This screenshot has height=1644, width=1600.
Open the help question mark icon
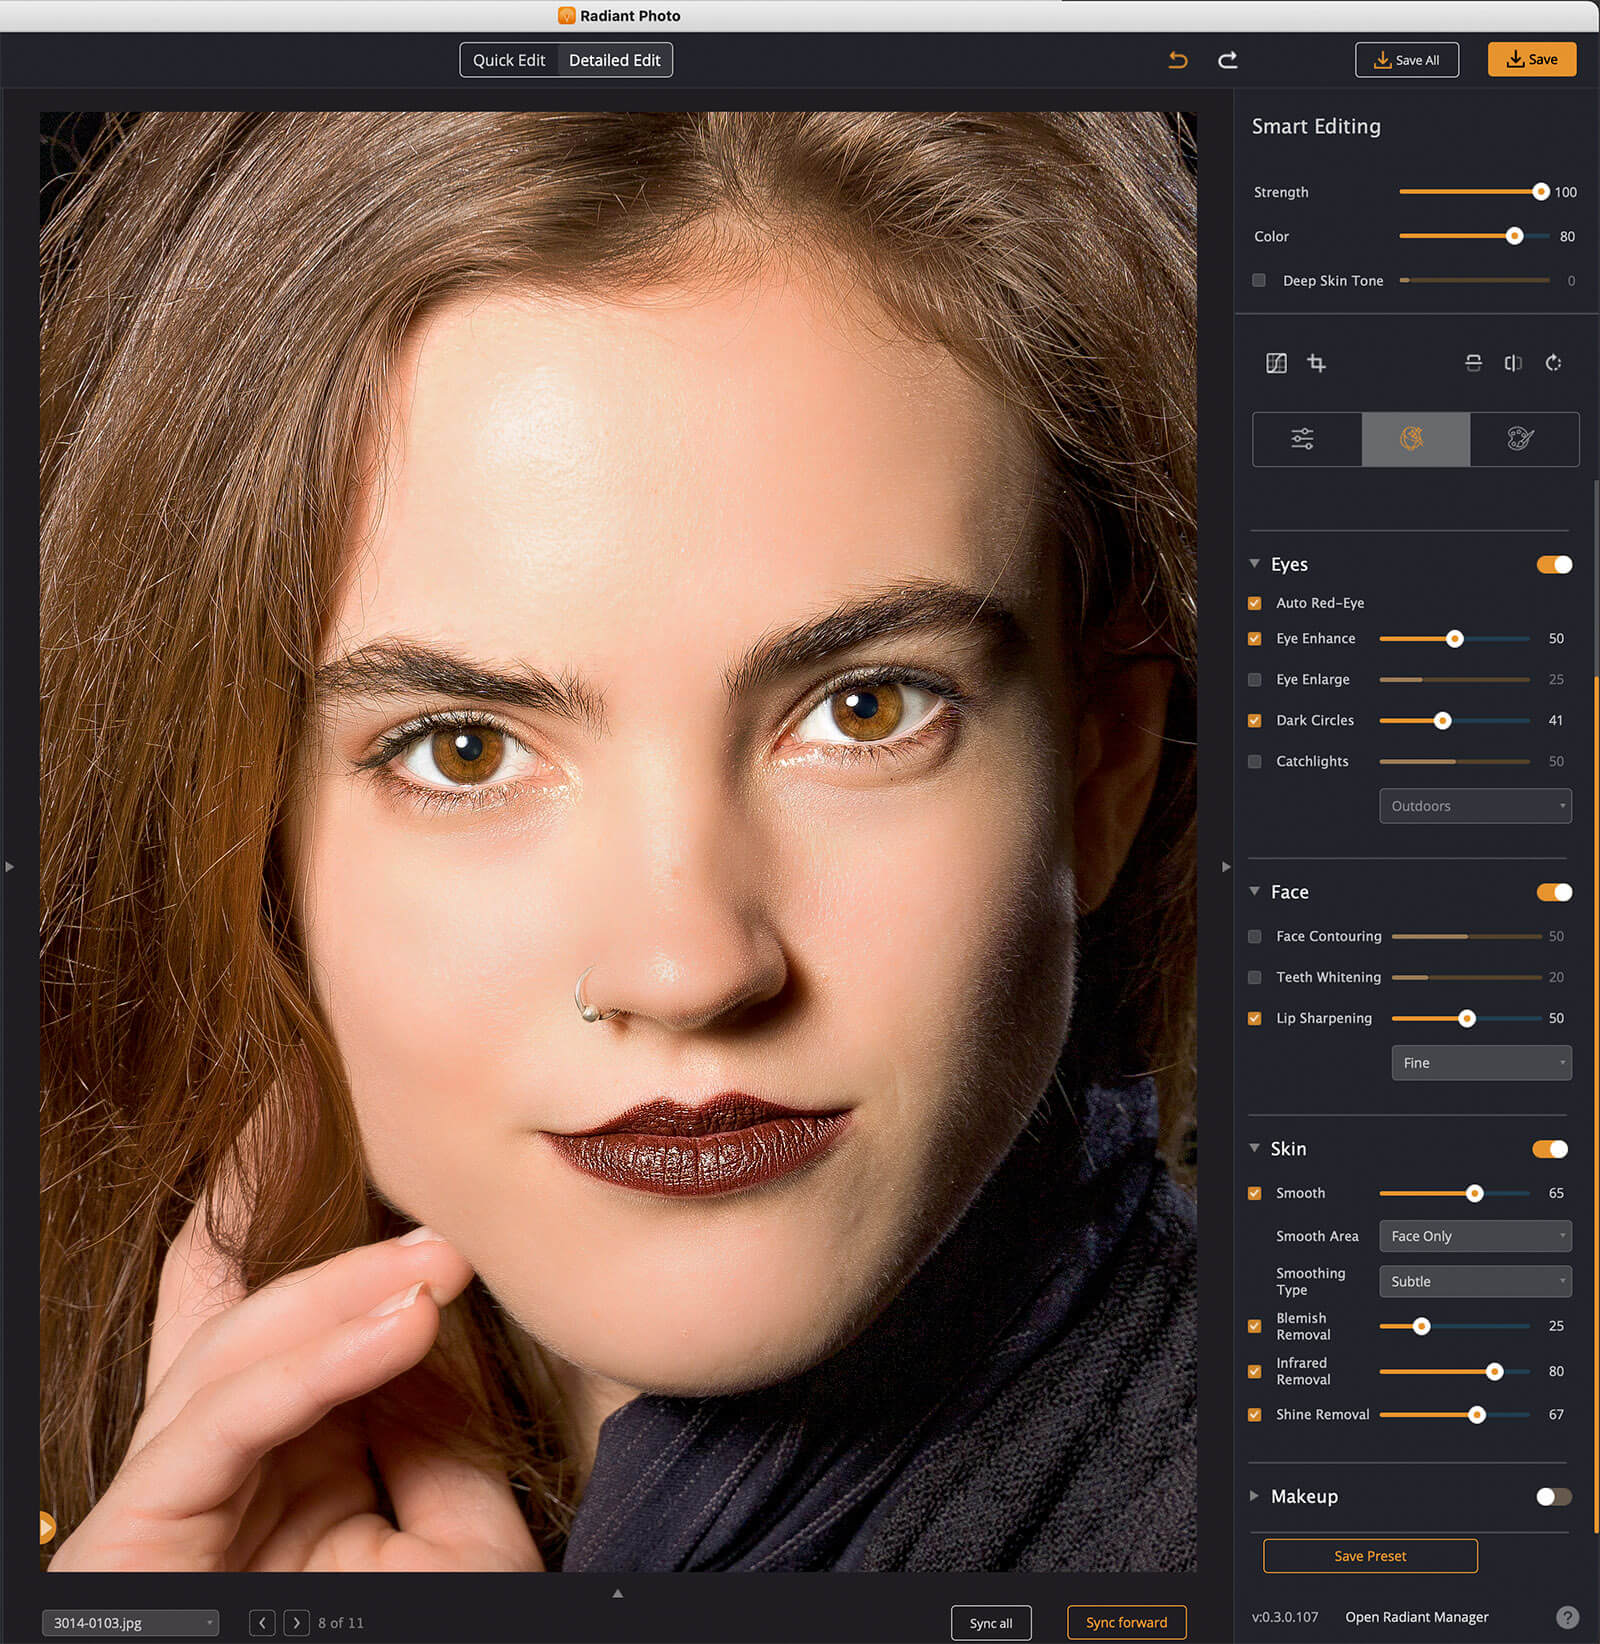click(x=1567, y=1617)
